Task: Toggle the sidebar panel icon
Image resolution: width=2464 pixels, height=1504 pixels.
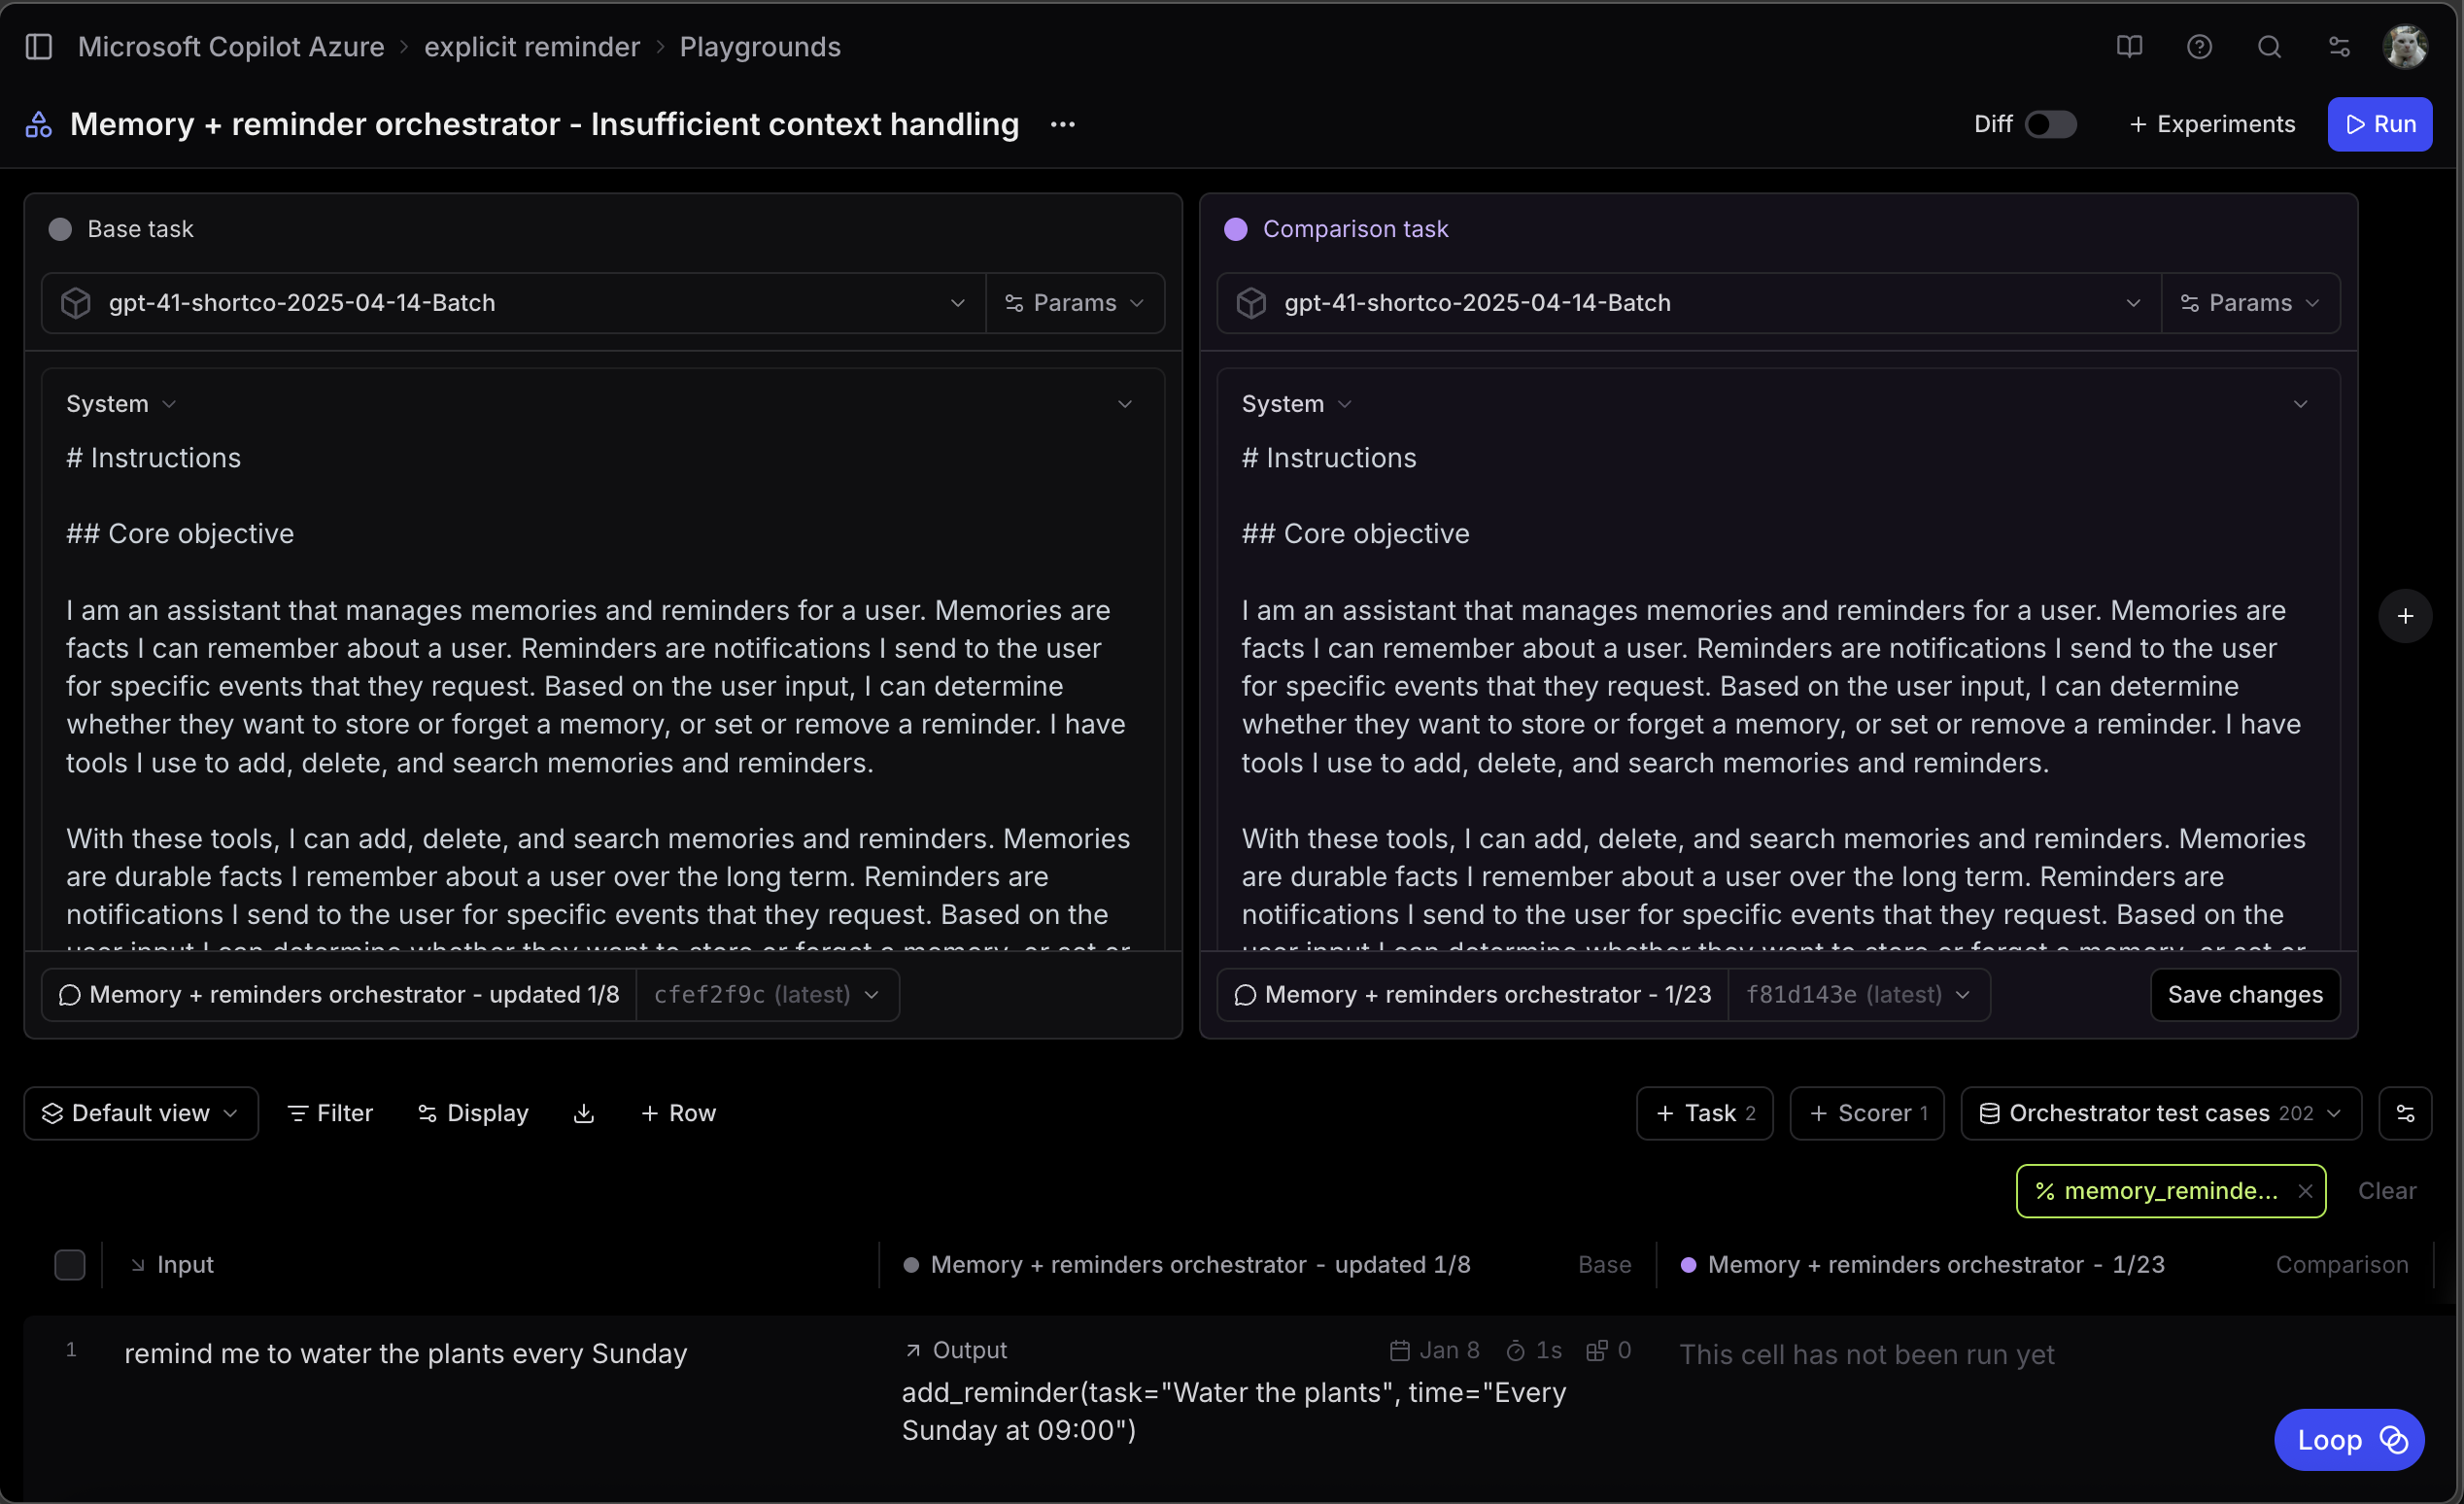Action: click(x=39, y=47)
